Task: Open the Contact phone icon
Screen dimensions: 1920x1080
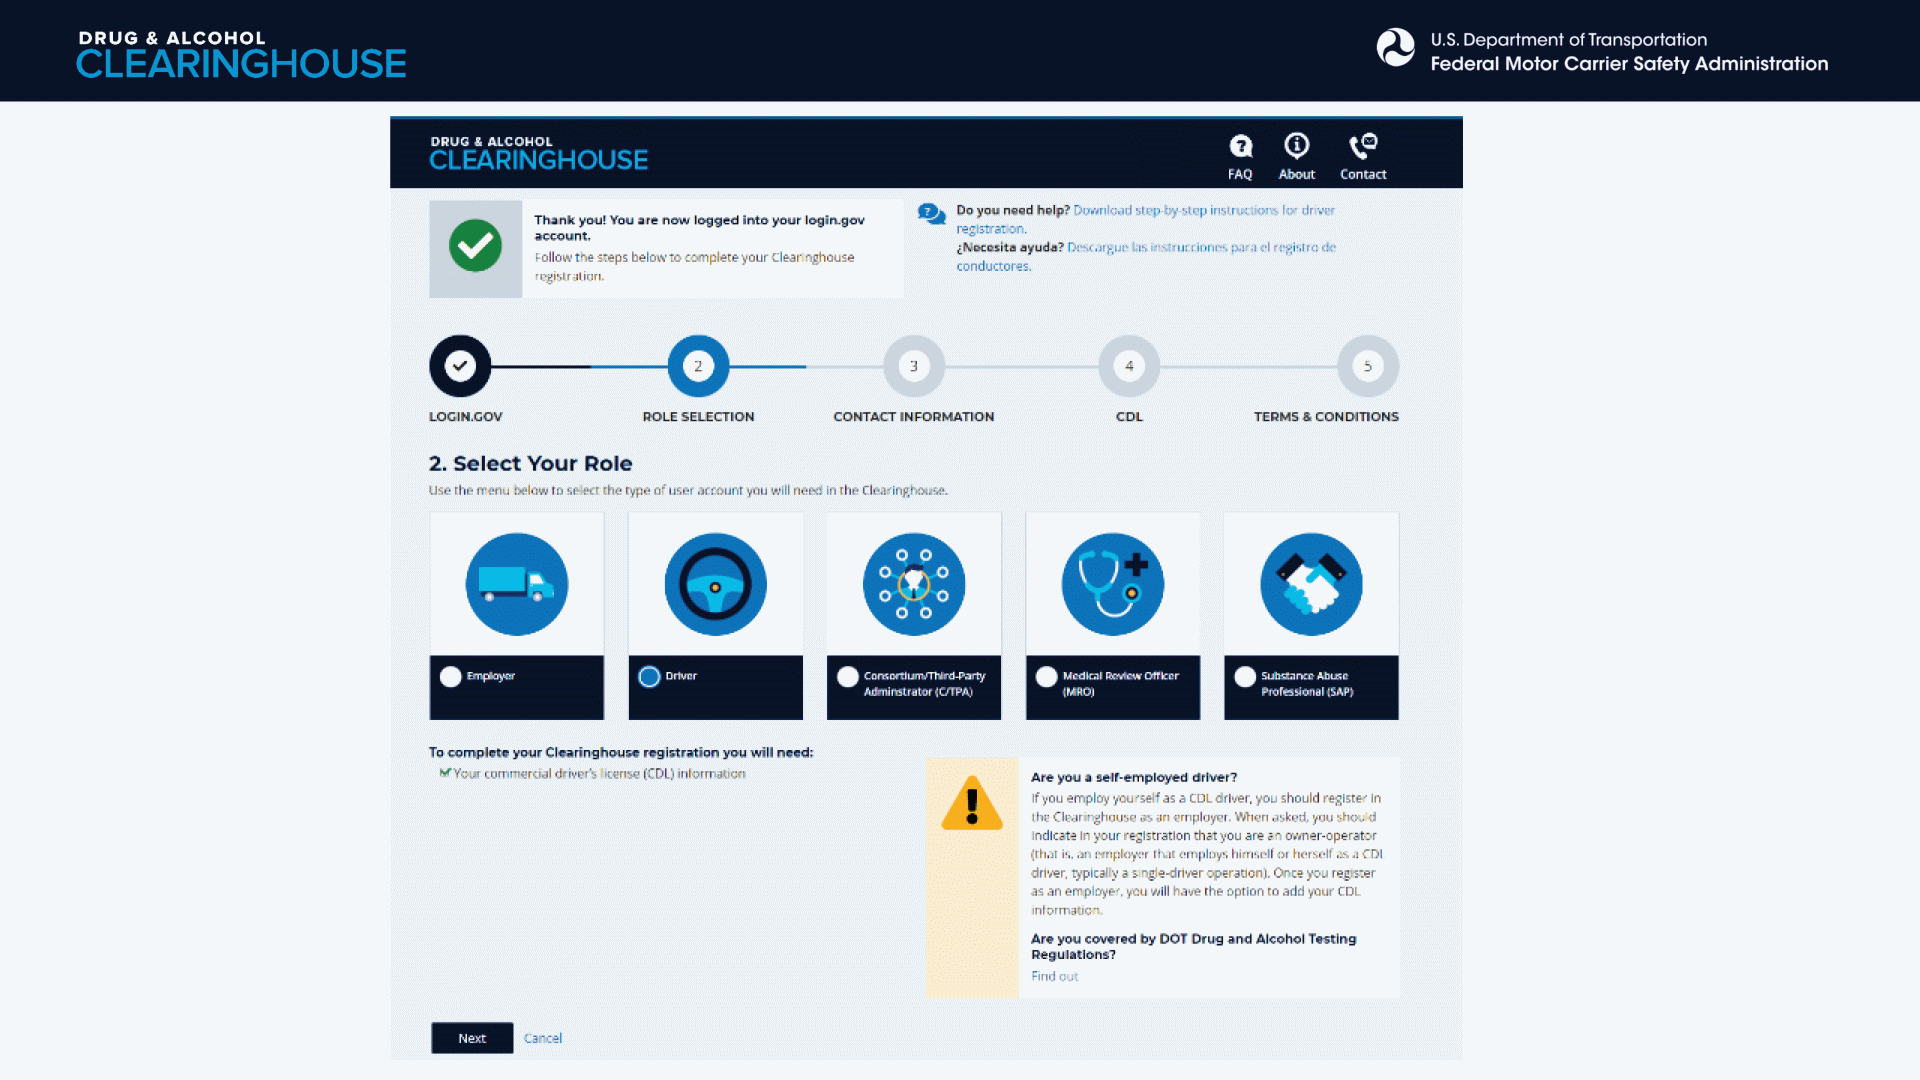Action: [x=1362, y=147]
